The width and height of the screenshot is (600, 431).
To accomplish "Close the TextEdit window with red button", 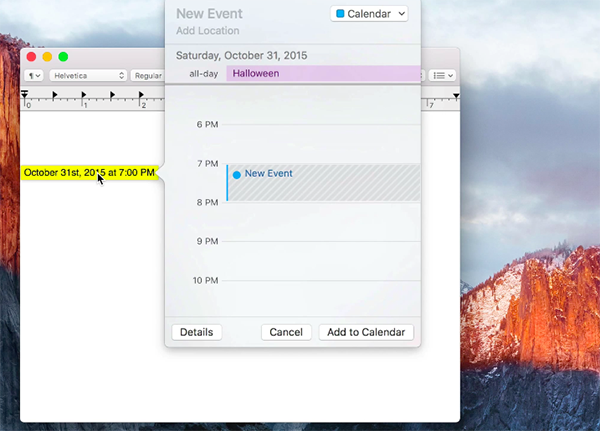I will [x=31, y=57].
